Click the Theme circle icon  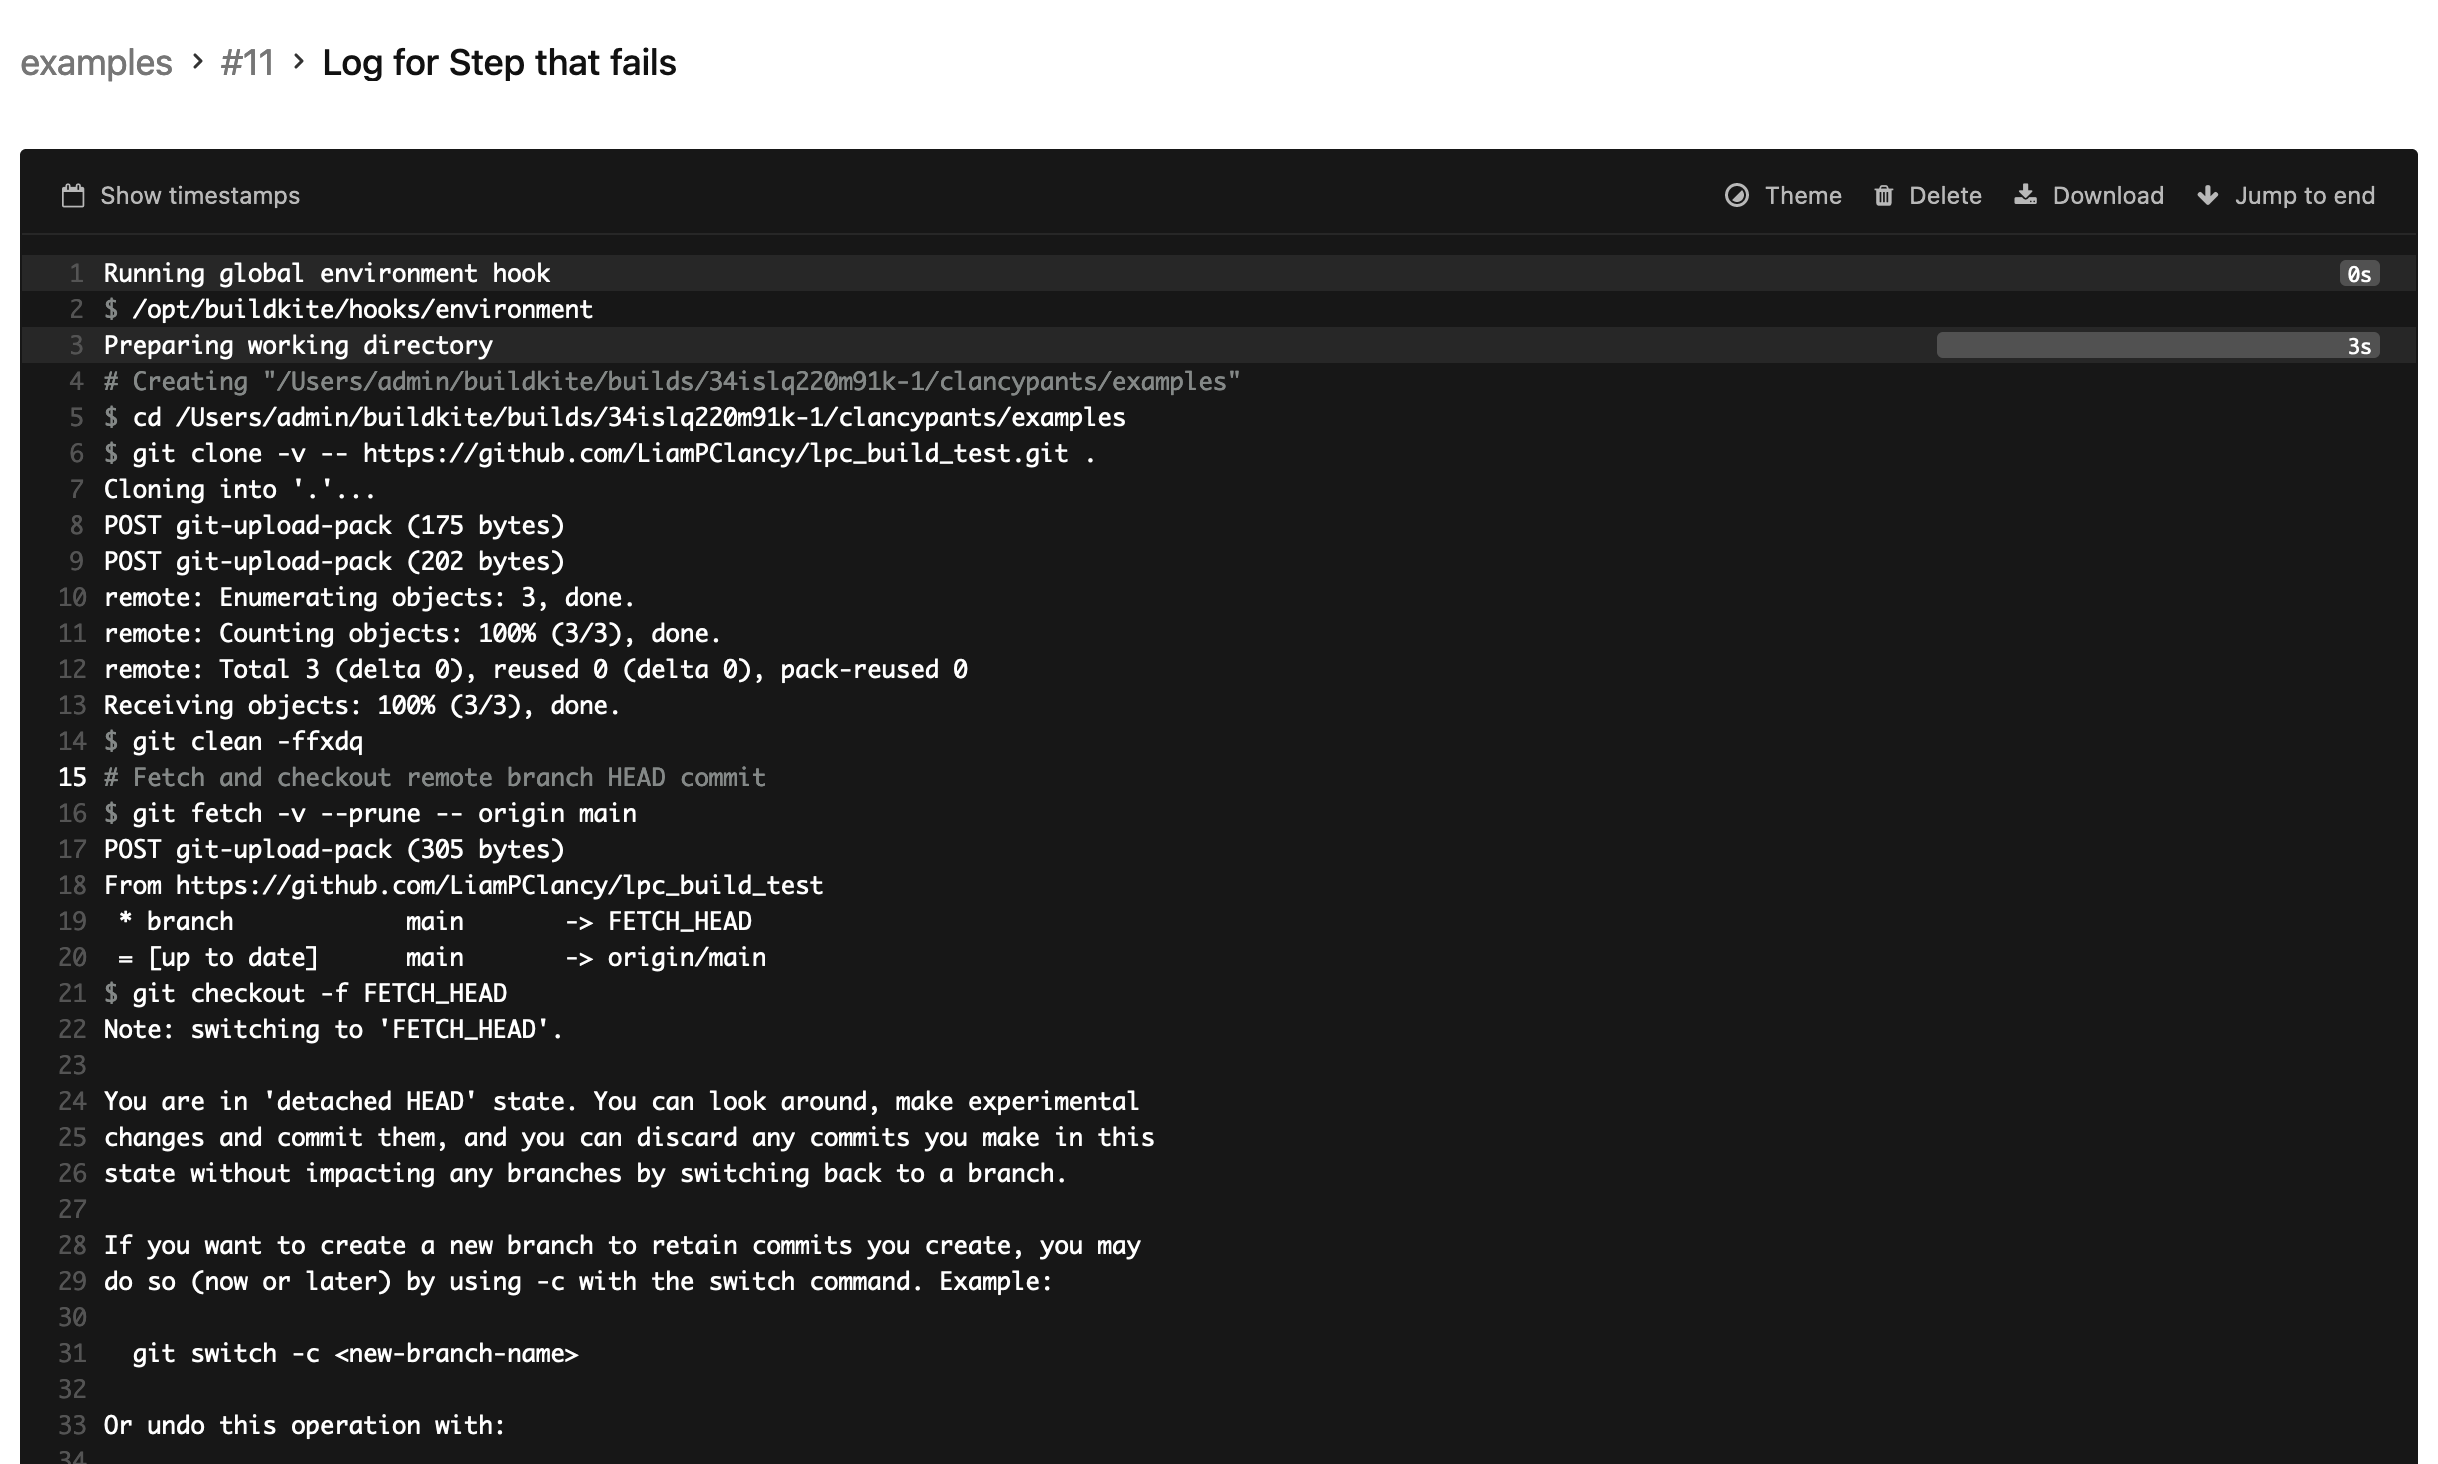click(1737, 195)
